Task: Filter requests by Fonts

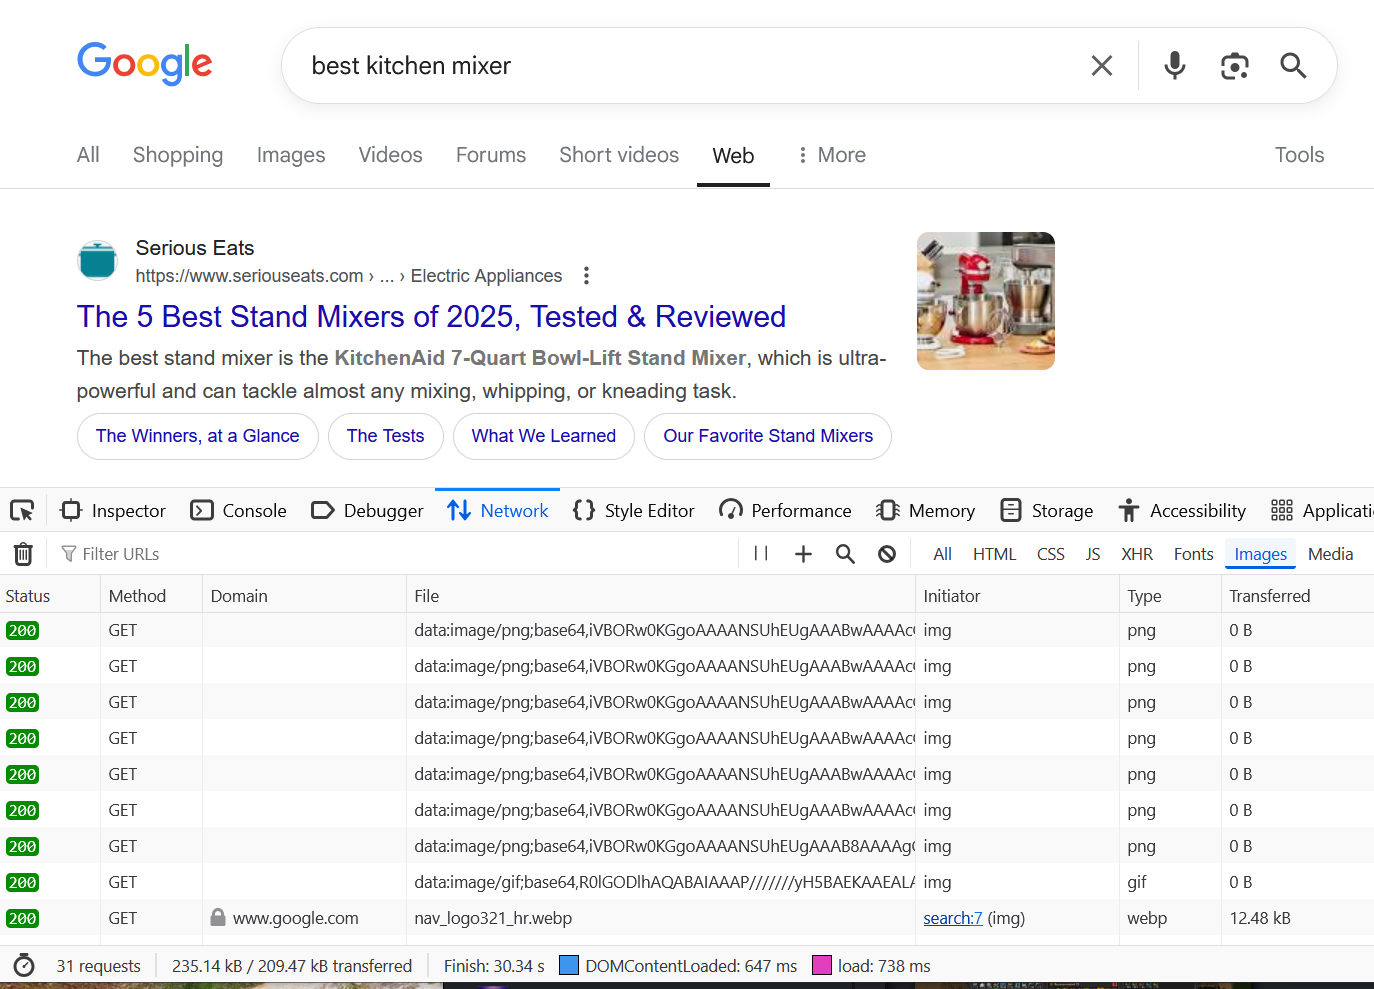Action: pos(1193,554)
